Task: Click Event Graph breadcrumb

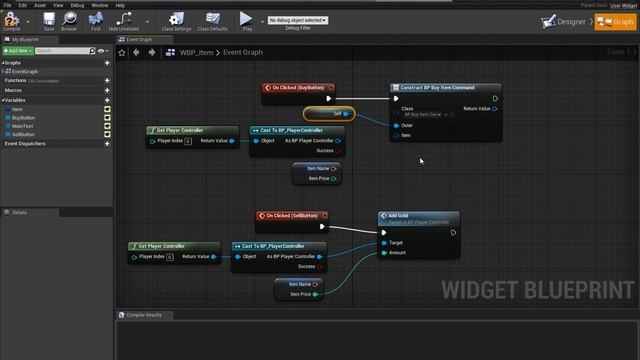Action: pyautogui.click(x=243, y=53)
